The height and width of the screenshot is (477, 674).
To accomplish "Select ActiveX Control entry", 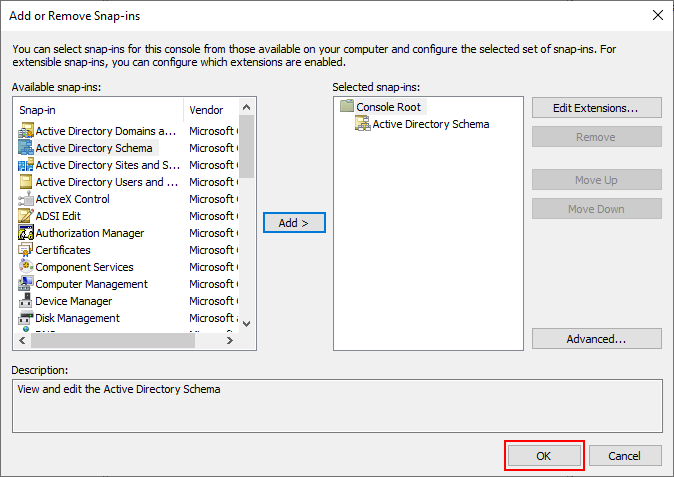I will pyautogui.click(x=72, y=199).
